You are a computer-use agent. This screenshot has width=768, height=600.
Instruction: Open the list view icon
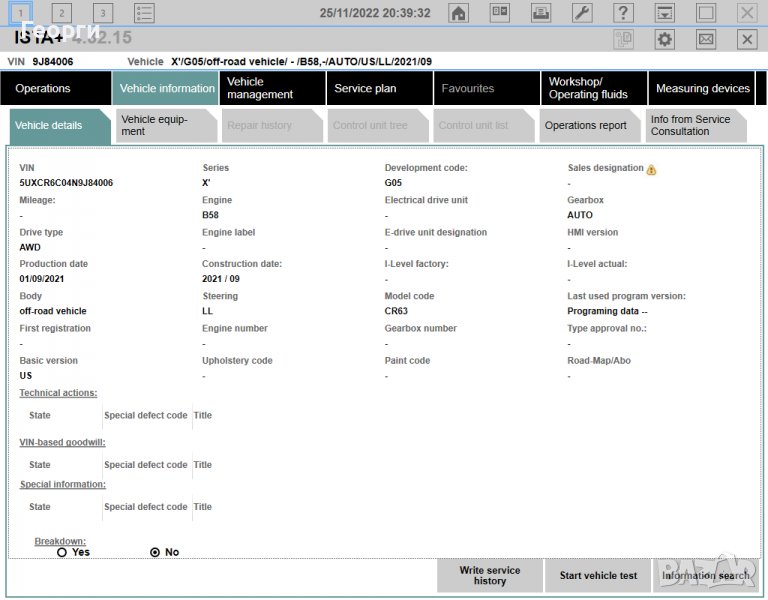click(144, 13)
